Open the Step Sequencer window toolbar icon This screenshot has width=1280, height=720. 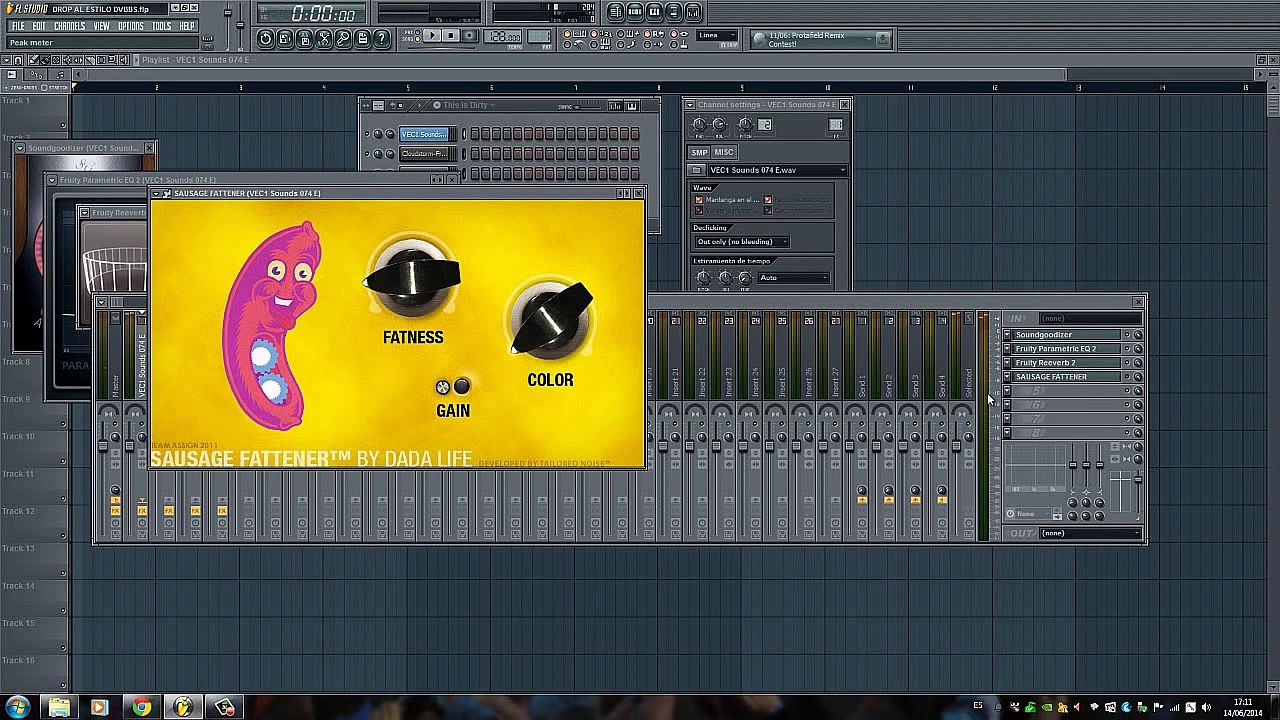[x=635, y=12]
